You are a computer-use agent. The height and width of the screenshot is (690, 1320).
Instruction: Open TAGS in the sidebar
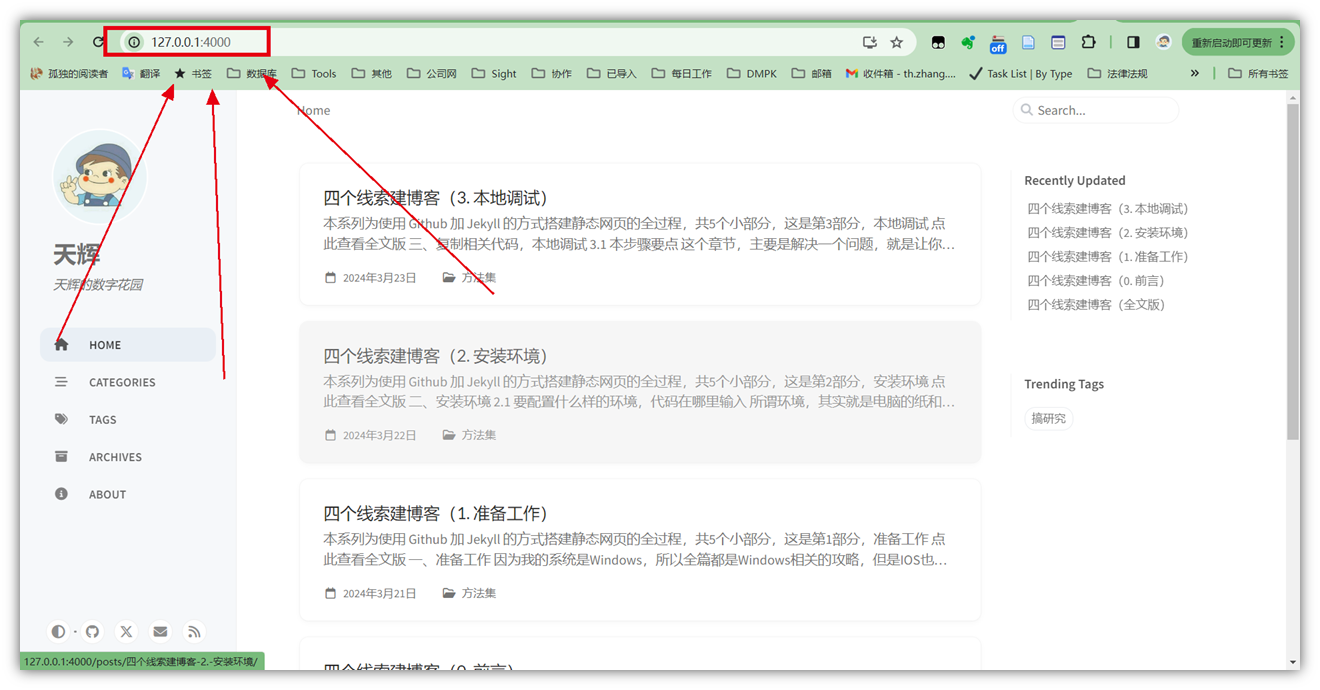(x=128, y=419)
